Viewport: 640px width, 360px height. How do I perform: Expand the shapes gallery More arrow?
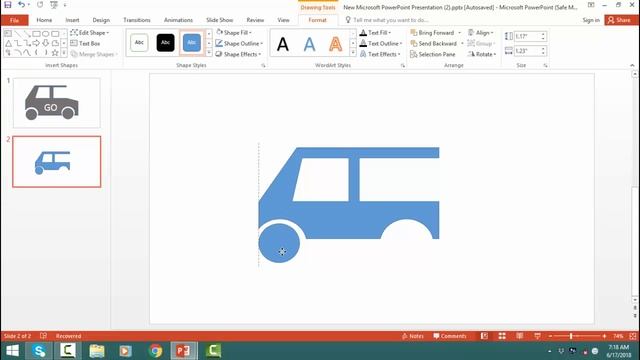point(64,53)
